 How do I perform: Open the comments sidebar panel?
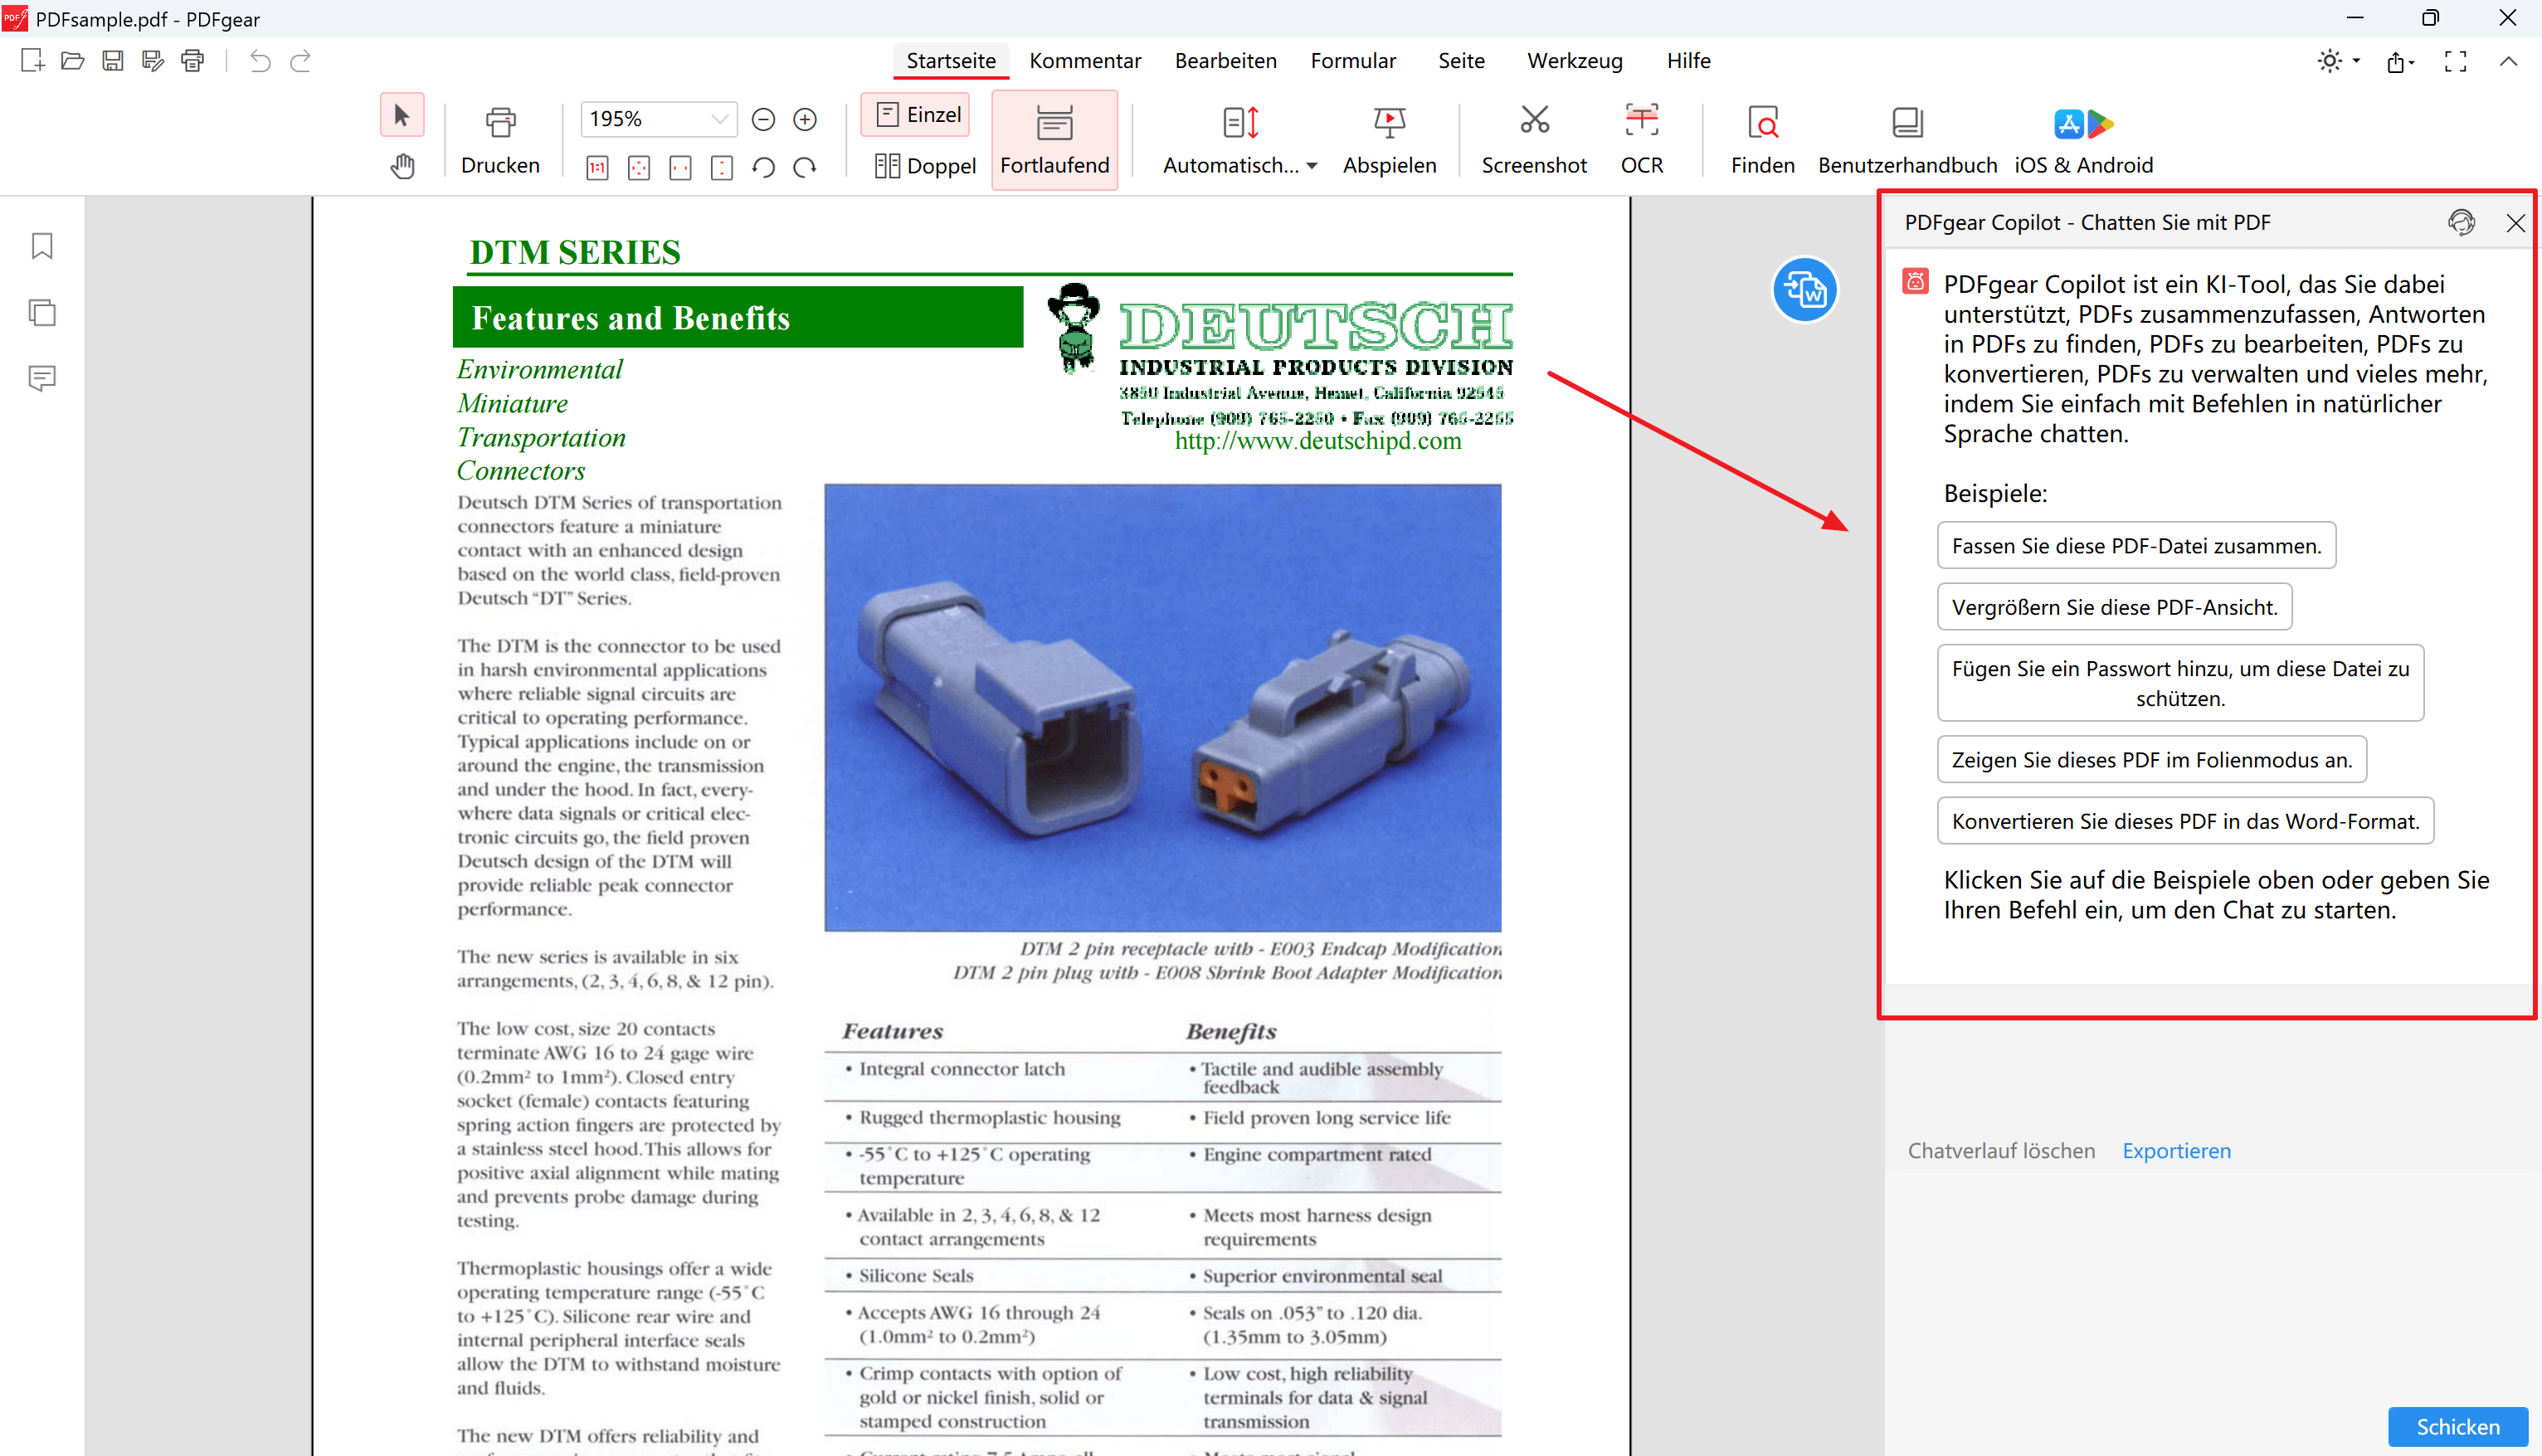click(42, 378)
